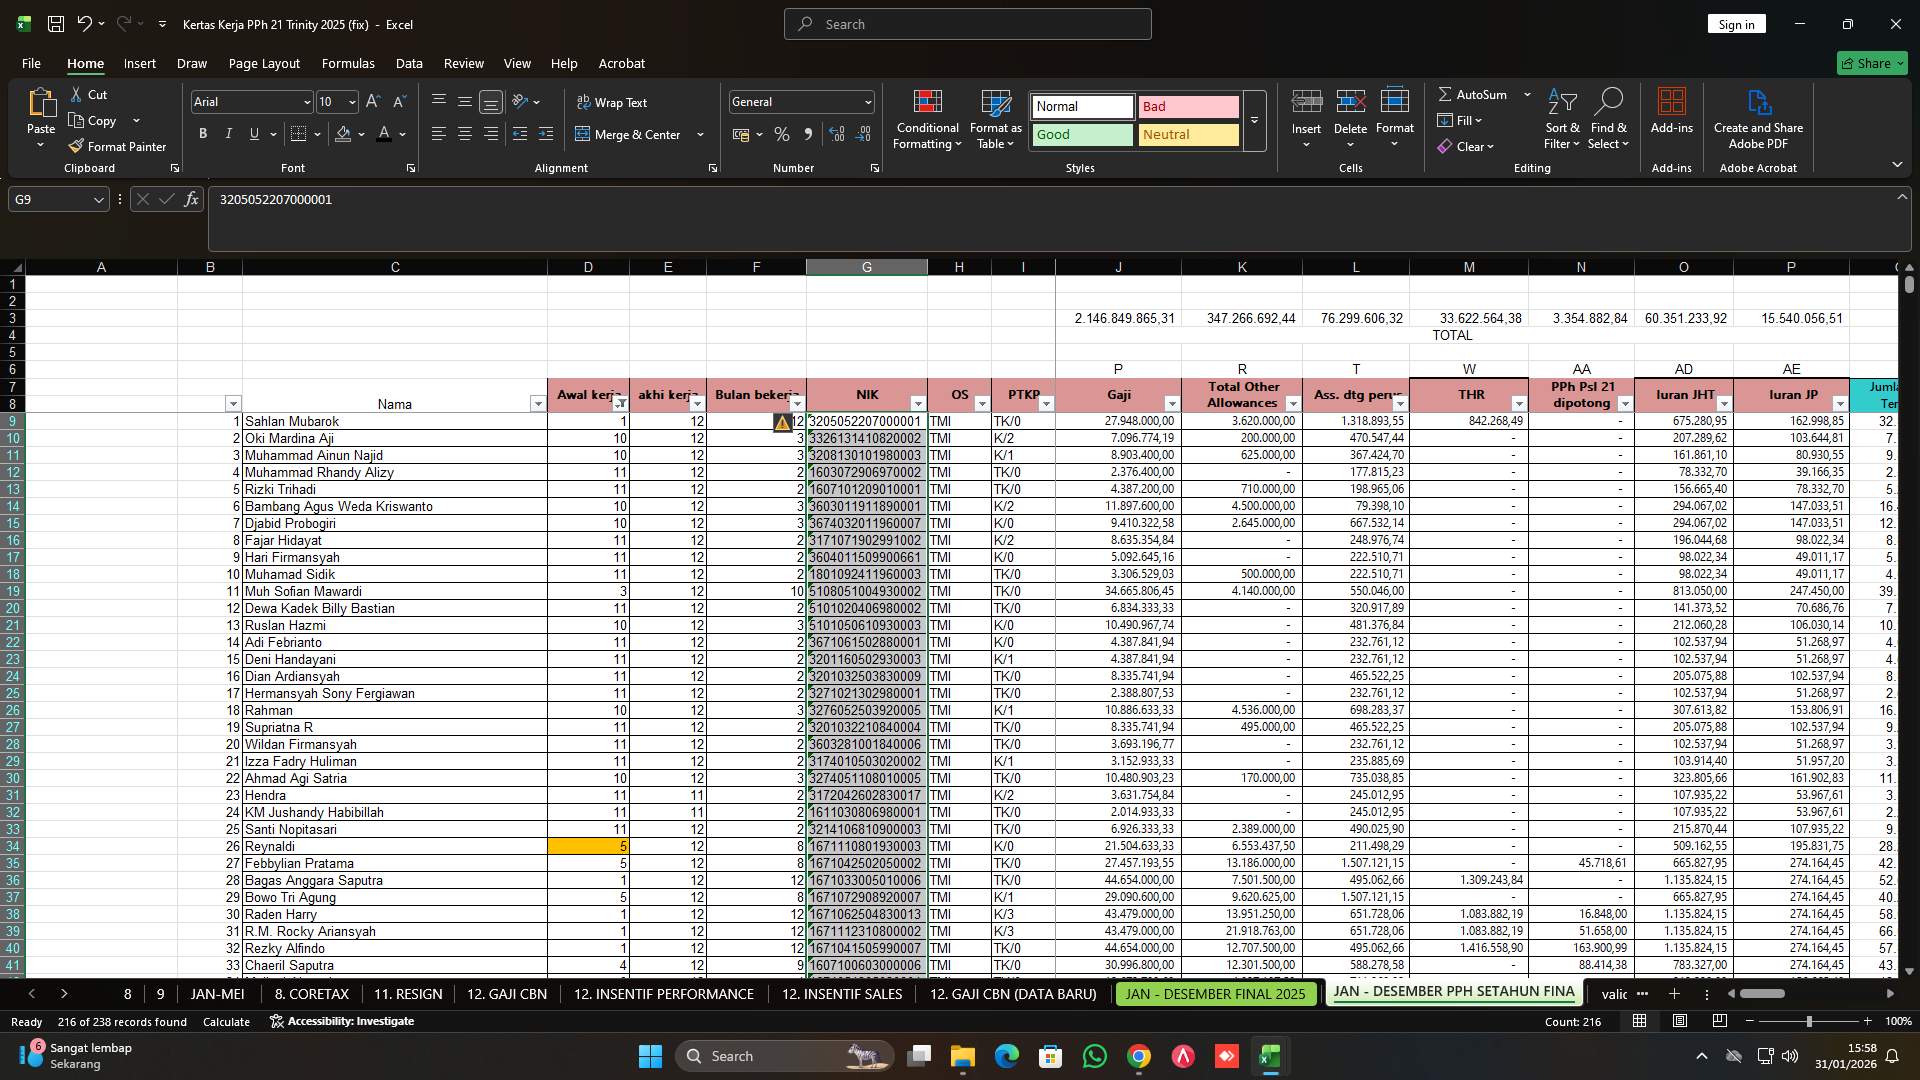The height and width of the screenshot is (1080, 1920).
Task: Open the filter dropdown on the Nama column
Action: 537,403
